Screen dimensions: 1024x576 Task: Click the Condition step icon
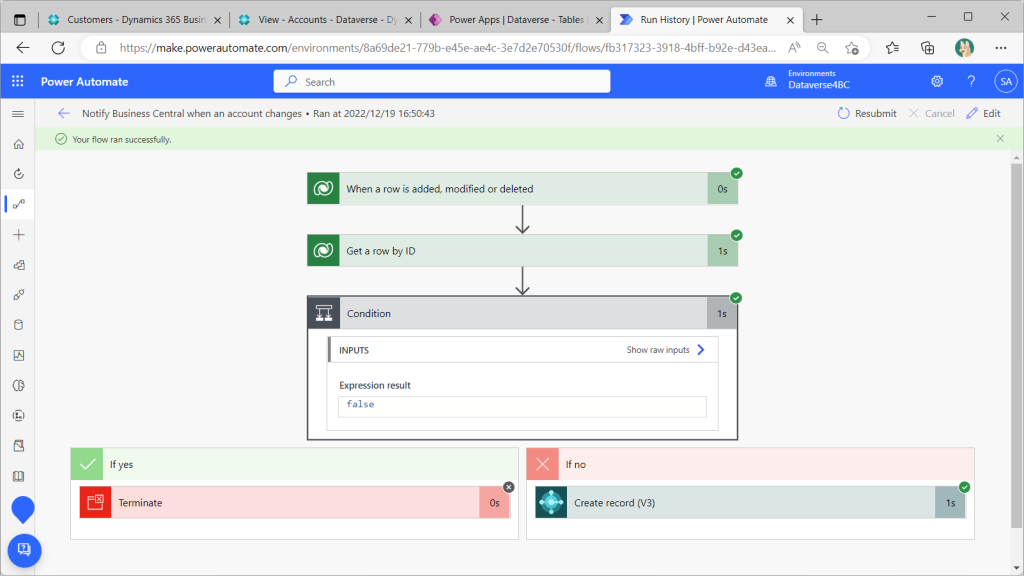[324, 313]
